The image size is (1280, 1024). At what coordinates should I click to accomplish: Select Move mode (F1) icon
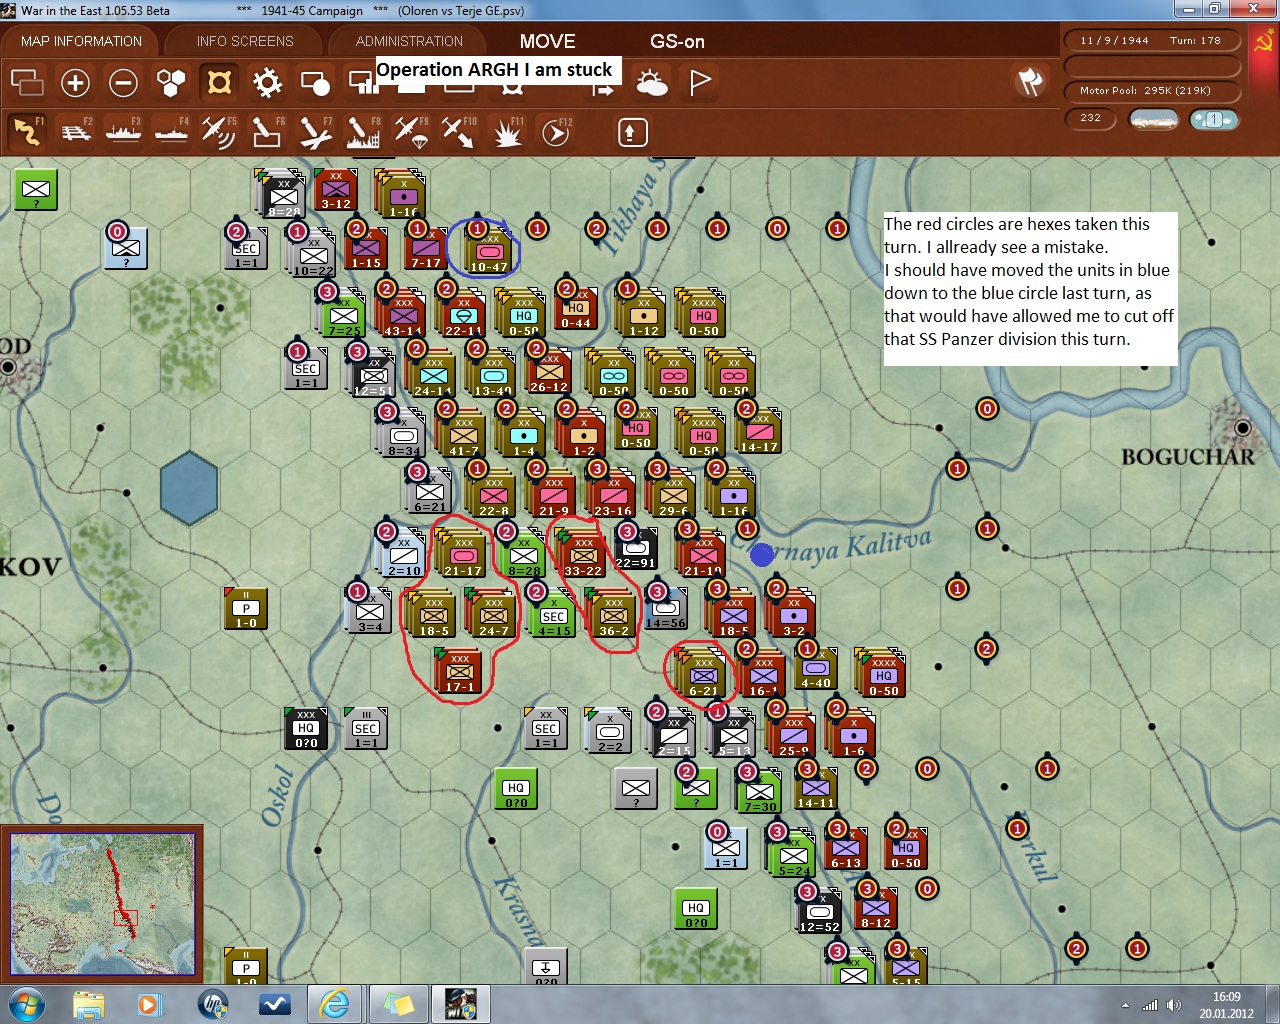coord(27,132)
